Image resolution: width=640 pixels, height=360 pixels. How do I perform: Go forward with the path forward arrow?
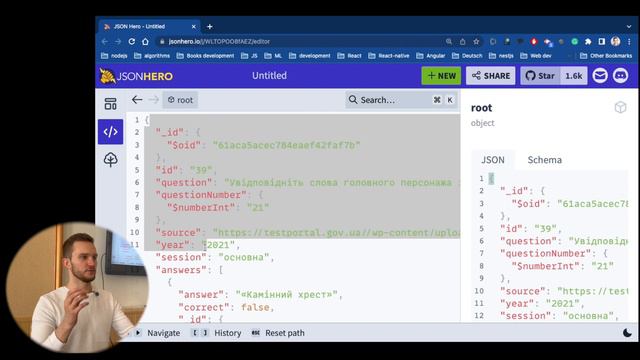[153, 100]
